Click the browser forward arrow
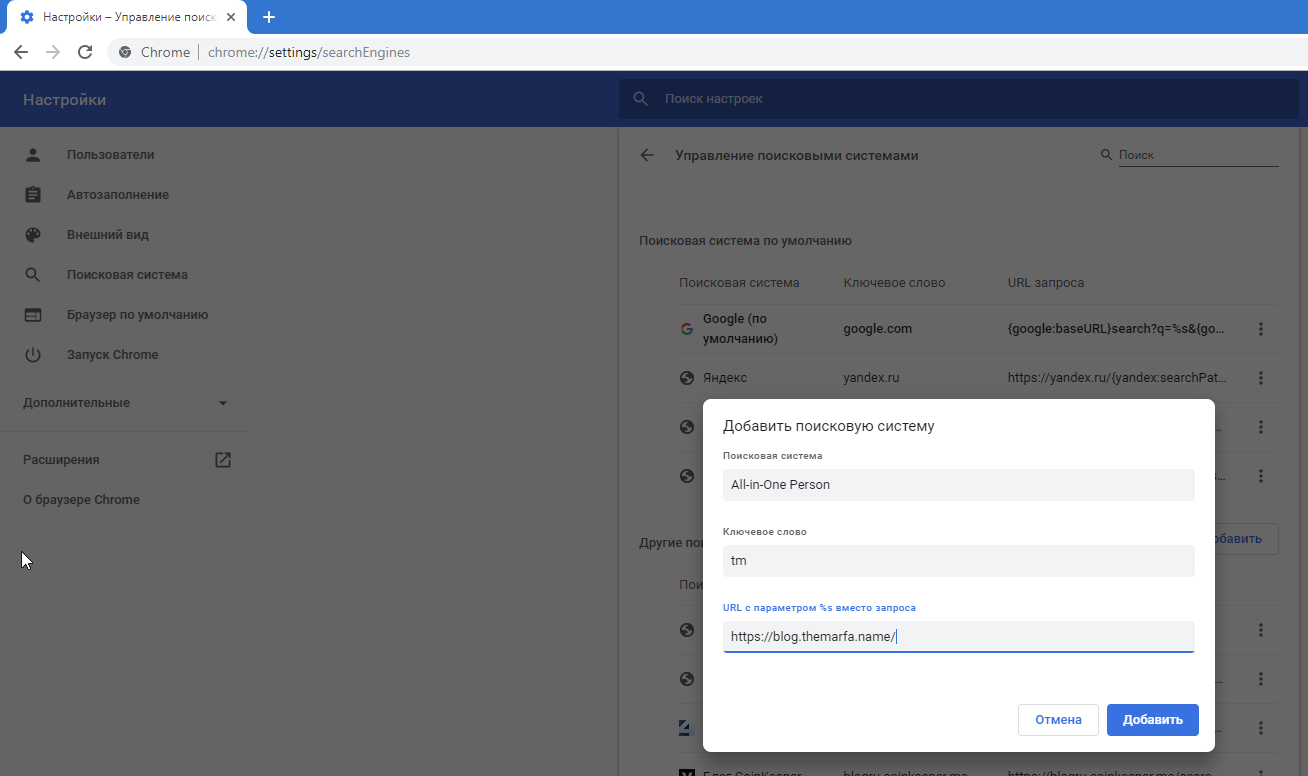 point(53,52)
